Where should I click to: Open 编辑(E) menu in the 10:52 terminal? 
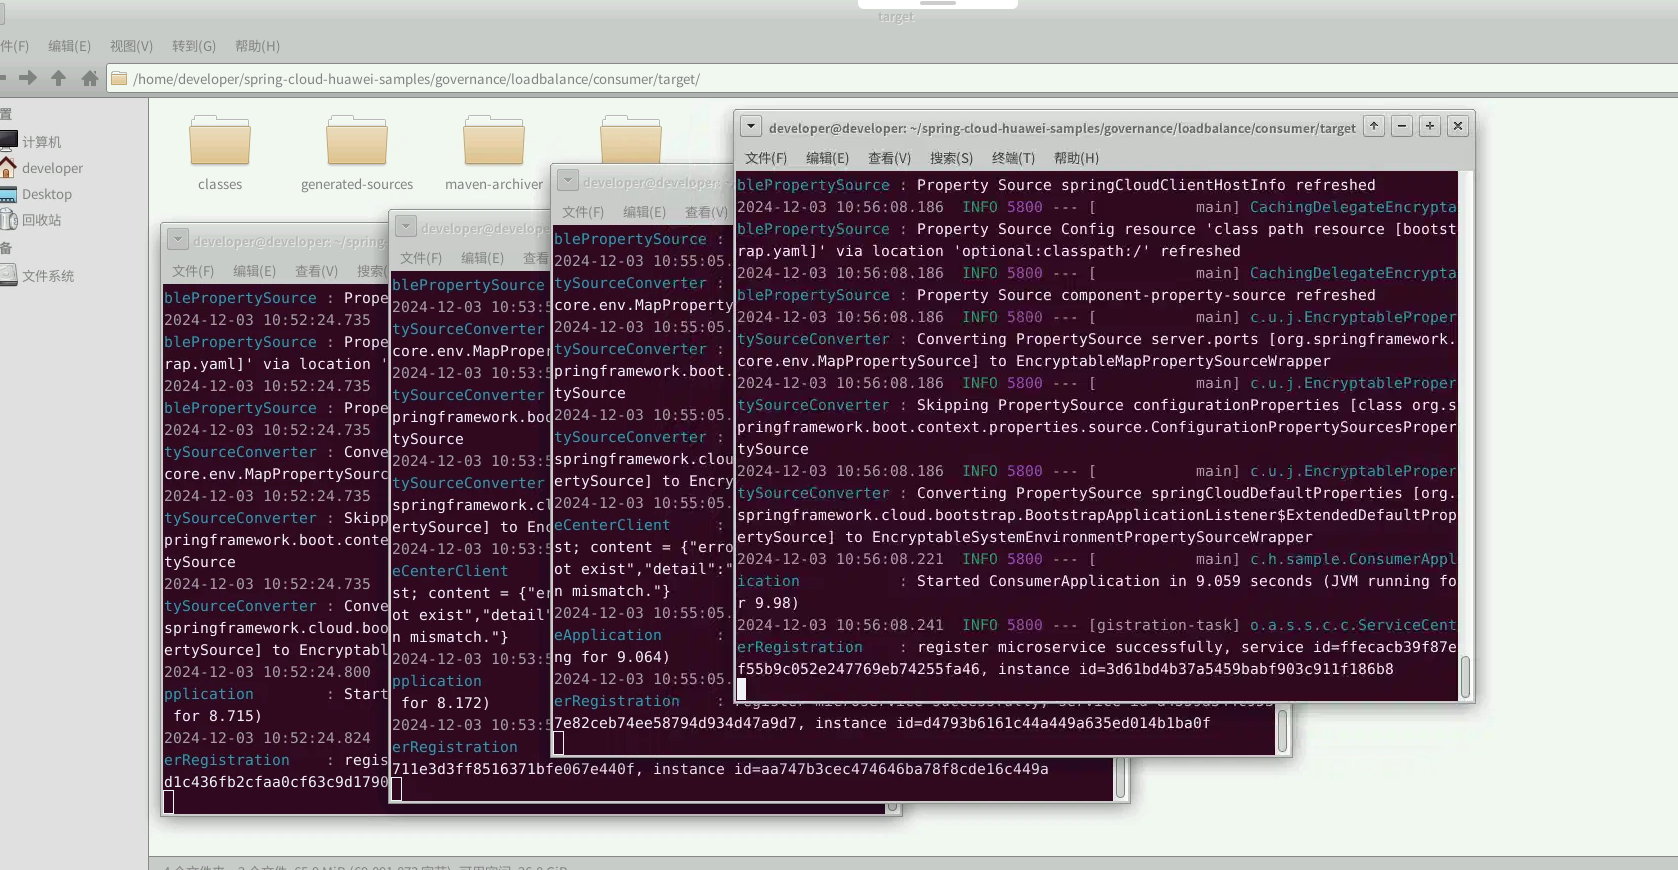pos(254,271)
